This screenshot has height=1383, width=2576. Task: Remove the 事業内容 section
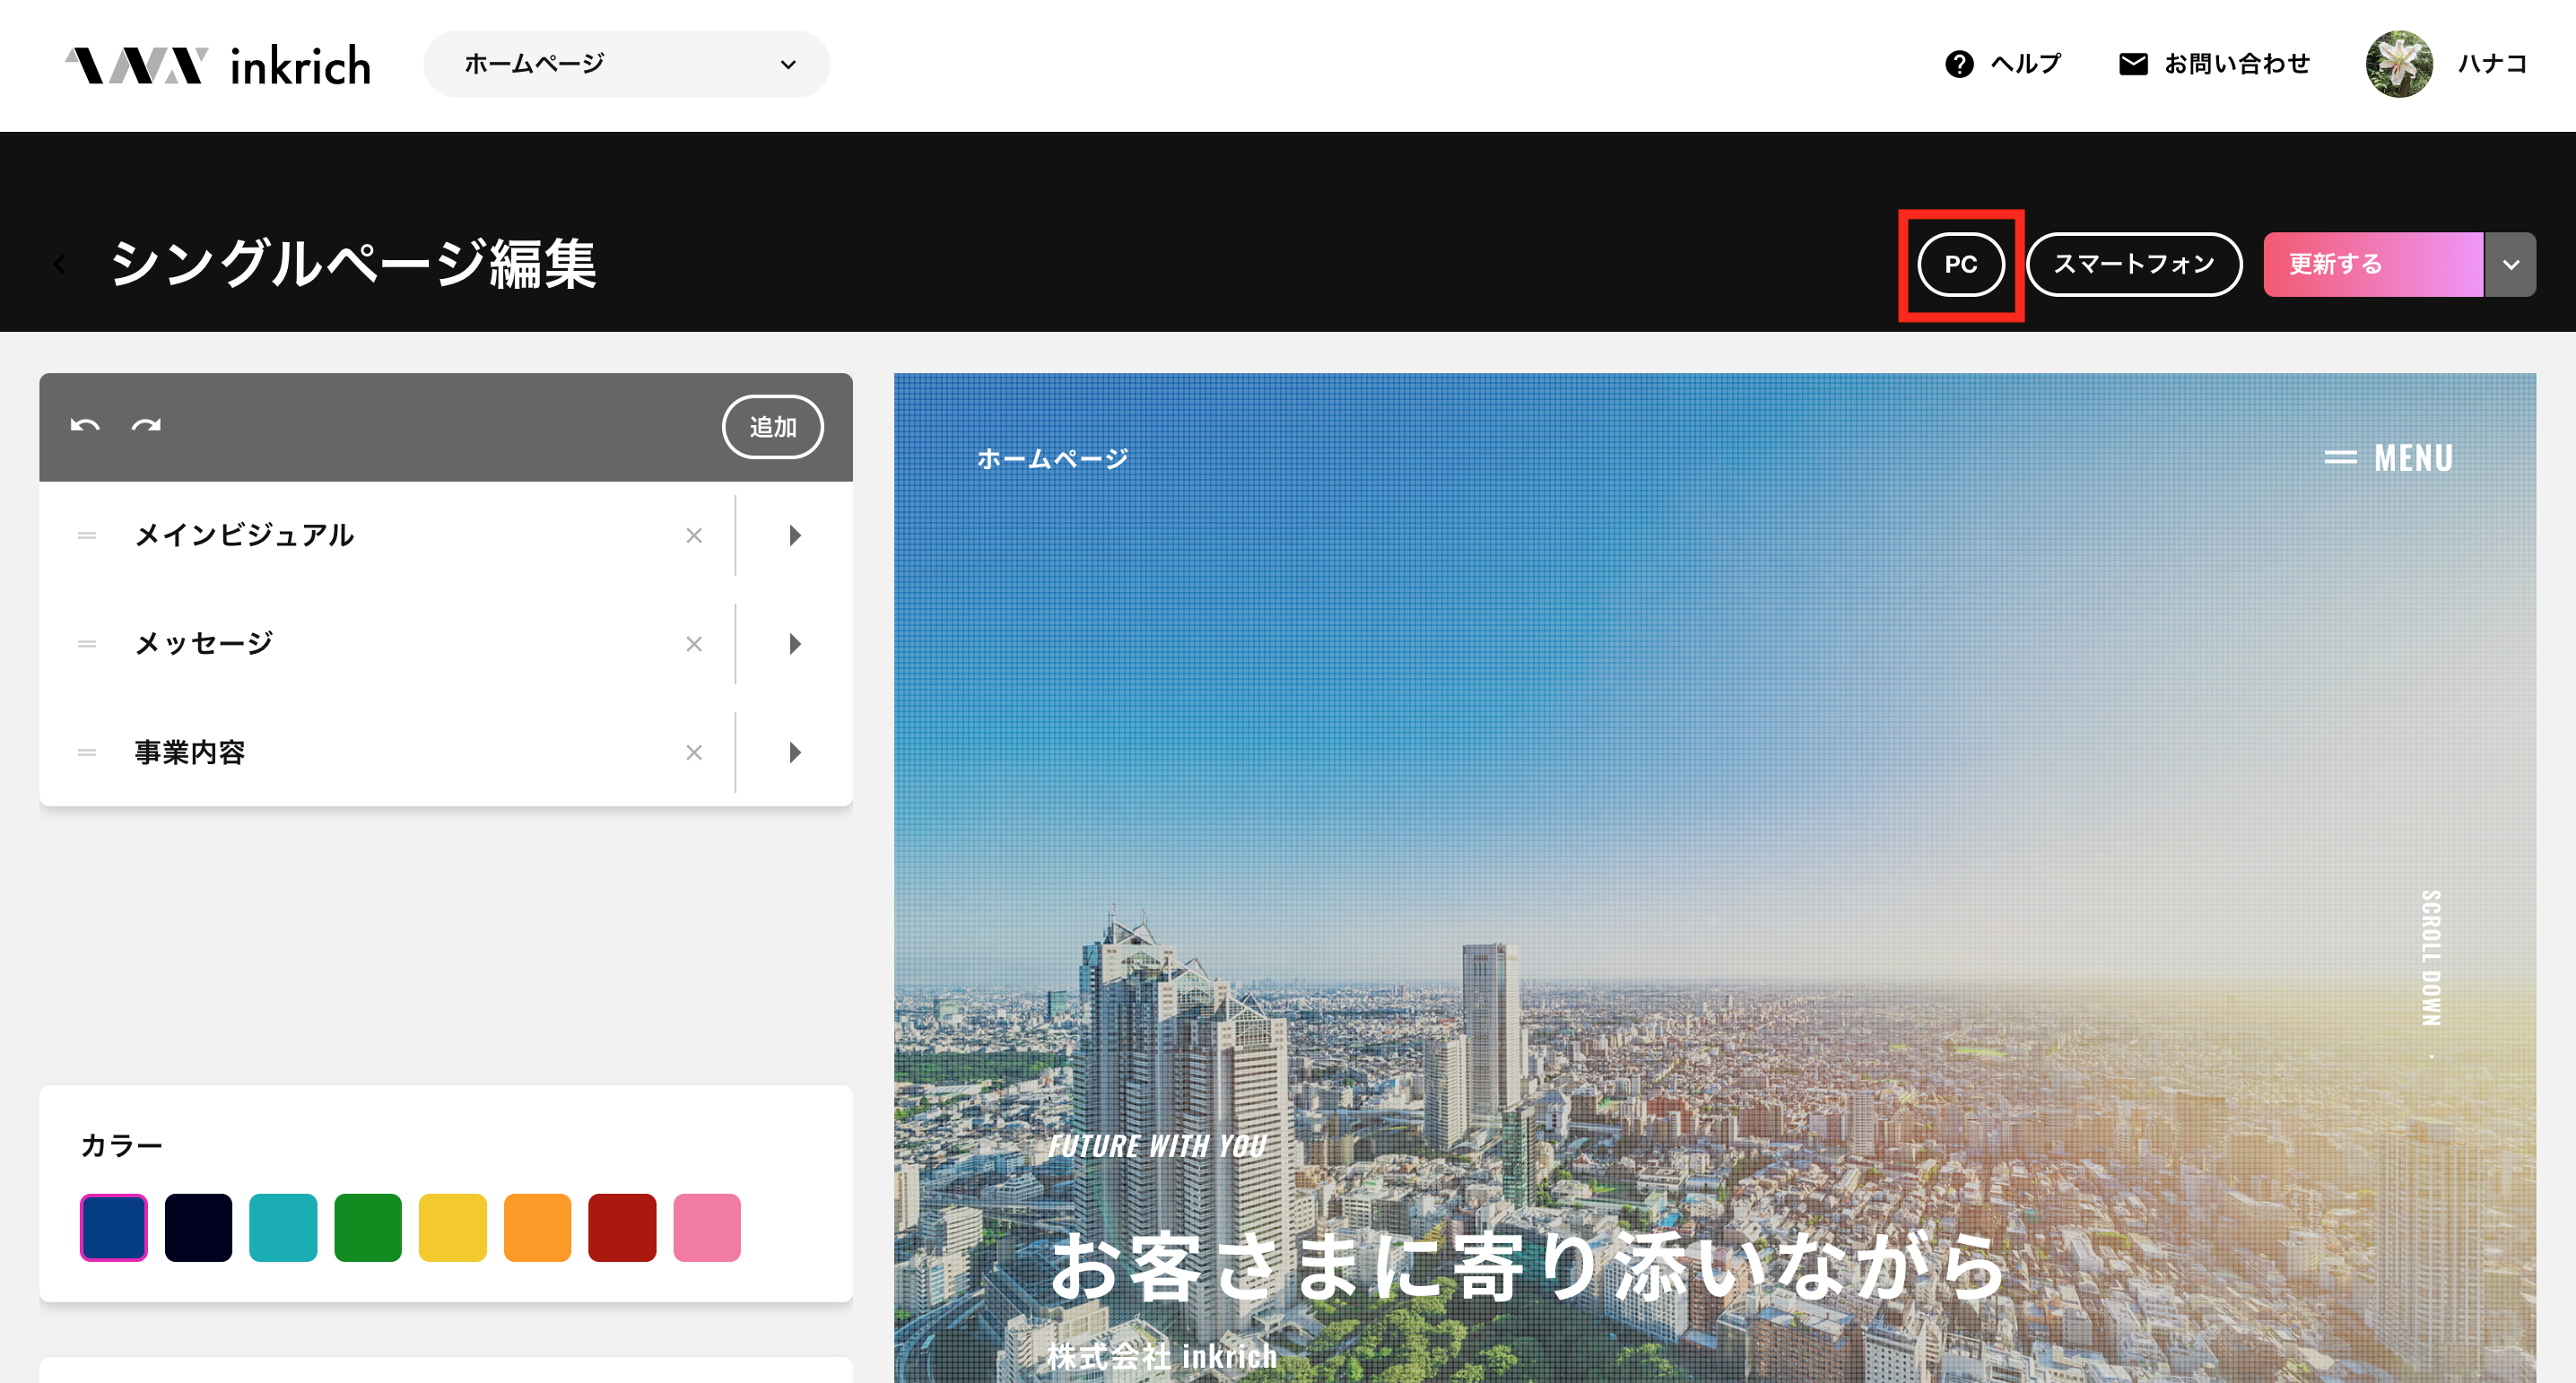[694, 752]
